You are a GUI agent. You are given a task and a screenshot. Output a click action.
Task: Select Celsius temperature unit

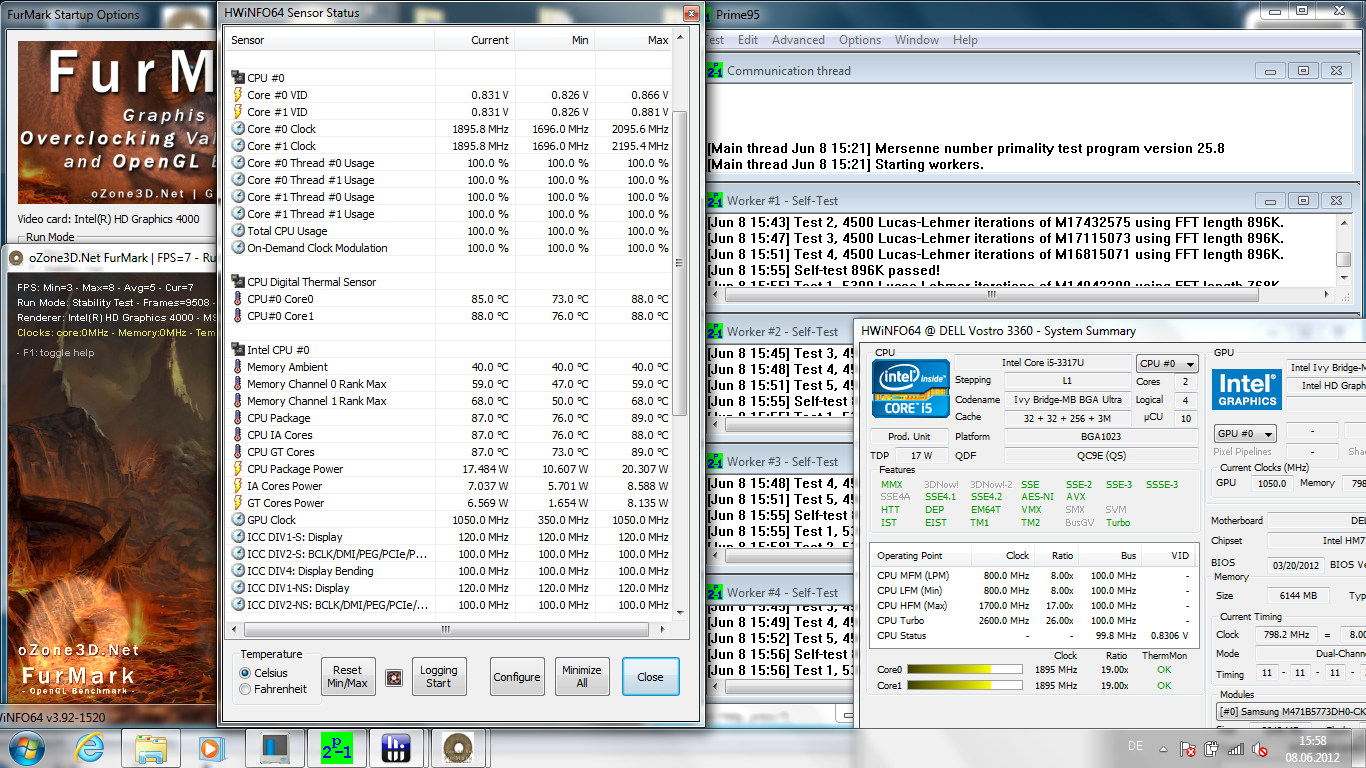pyautogui.click(x=246, y=673)
